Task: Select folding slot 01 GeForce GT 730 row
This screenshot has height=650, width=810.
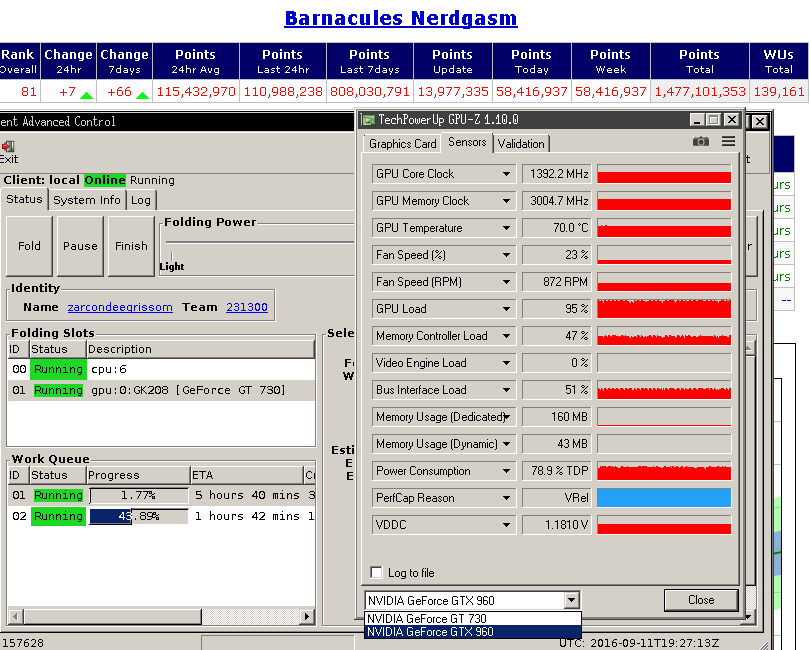Action: [161, 390]
